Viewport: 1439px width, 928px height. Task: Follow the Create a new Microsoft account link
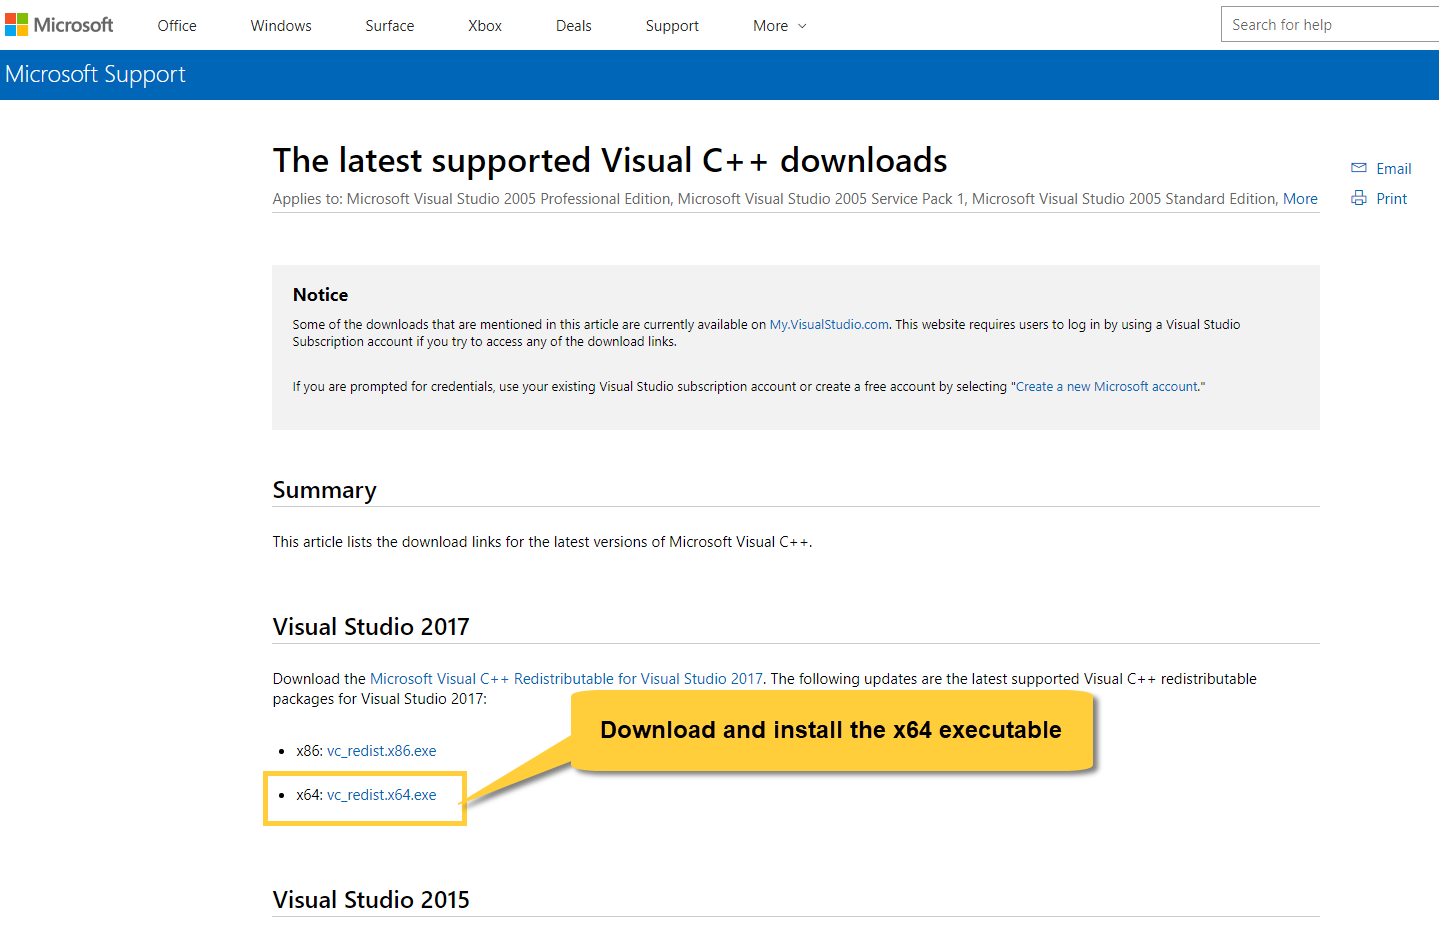[1108, 387]
